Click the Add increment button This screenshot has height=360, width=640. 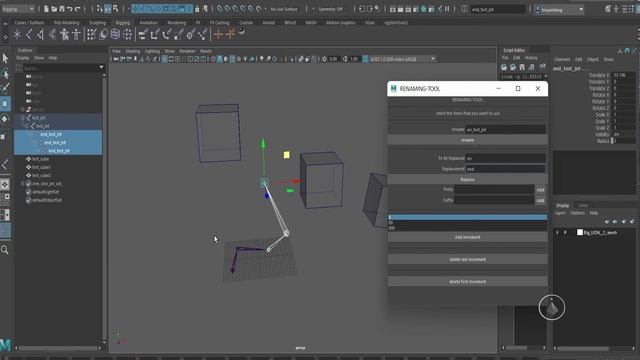click(467, 237)
